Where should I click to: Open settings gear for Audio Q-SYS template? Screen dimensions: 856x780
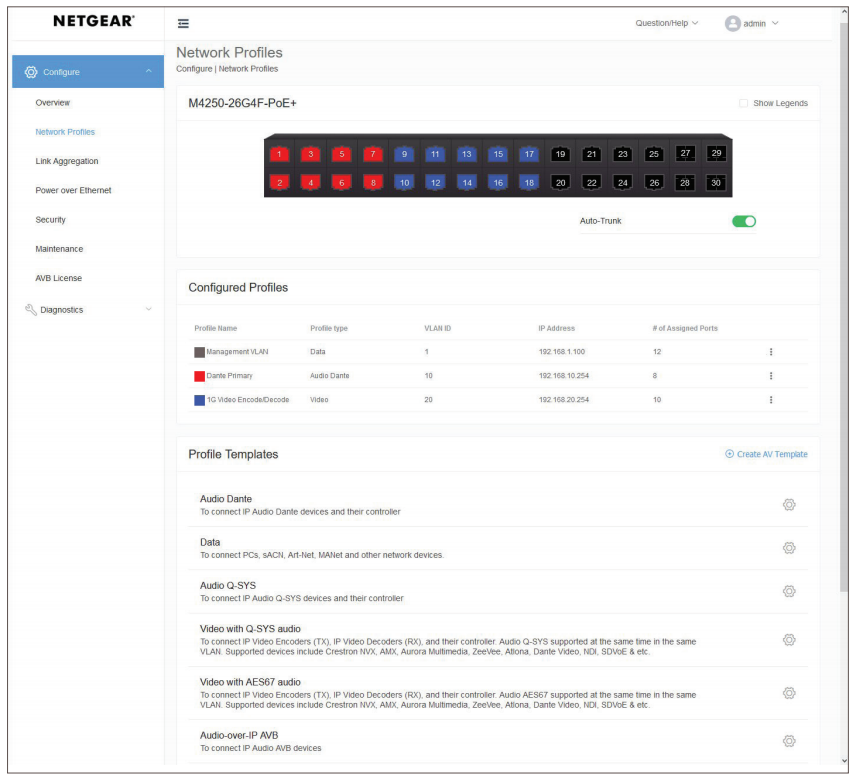click(x=789, y=591)
